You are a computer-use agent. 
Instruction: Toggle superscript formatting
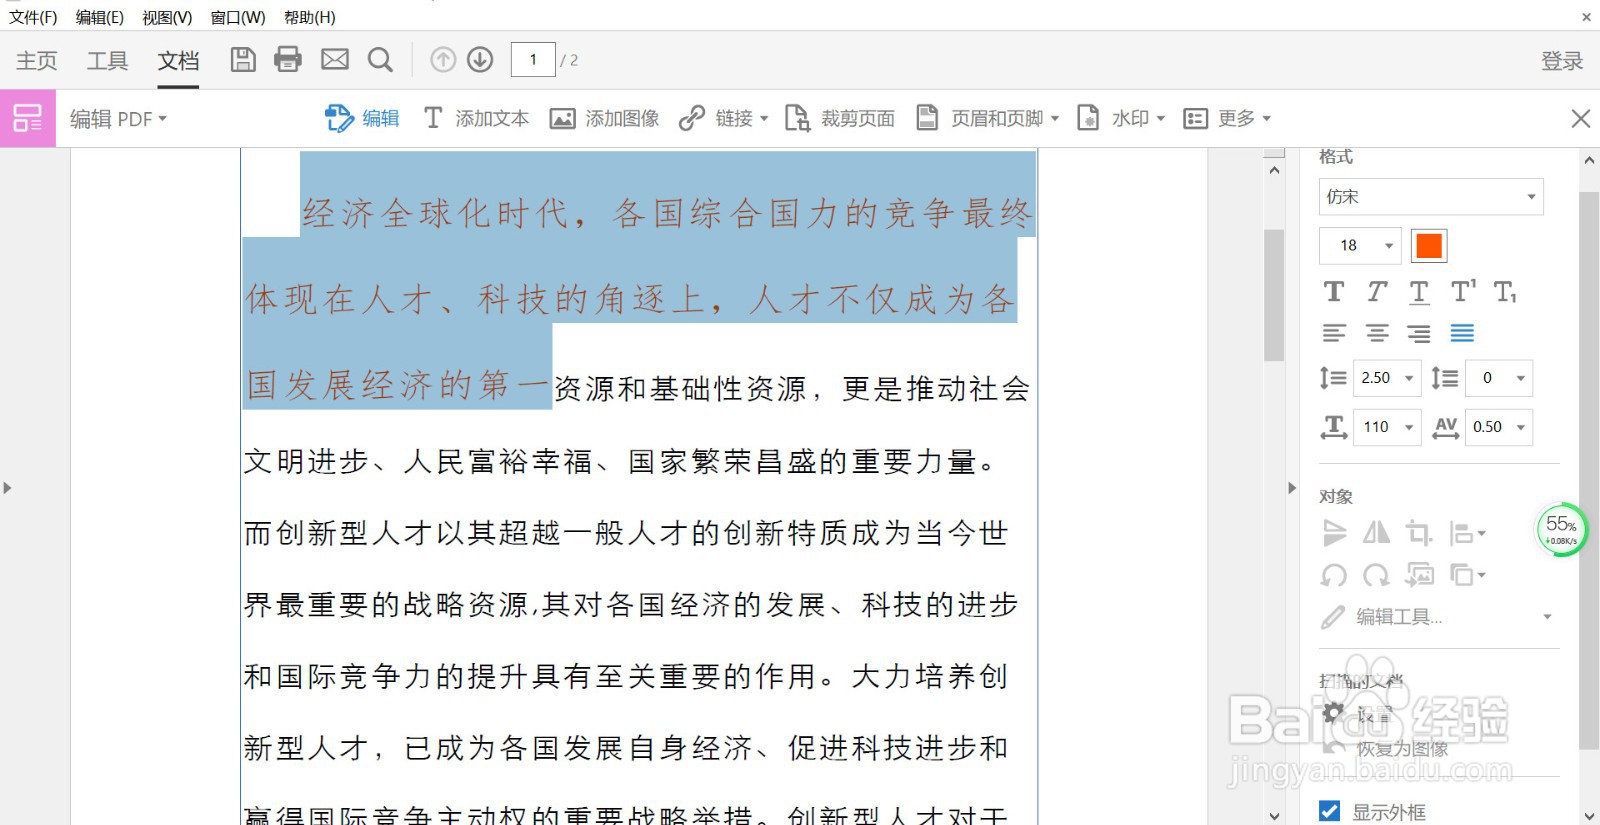pos(1463,292)
